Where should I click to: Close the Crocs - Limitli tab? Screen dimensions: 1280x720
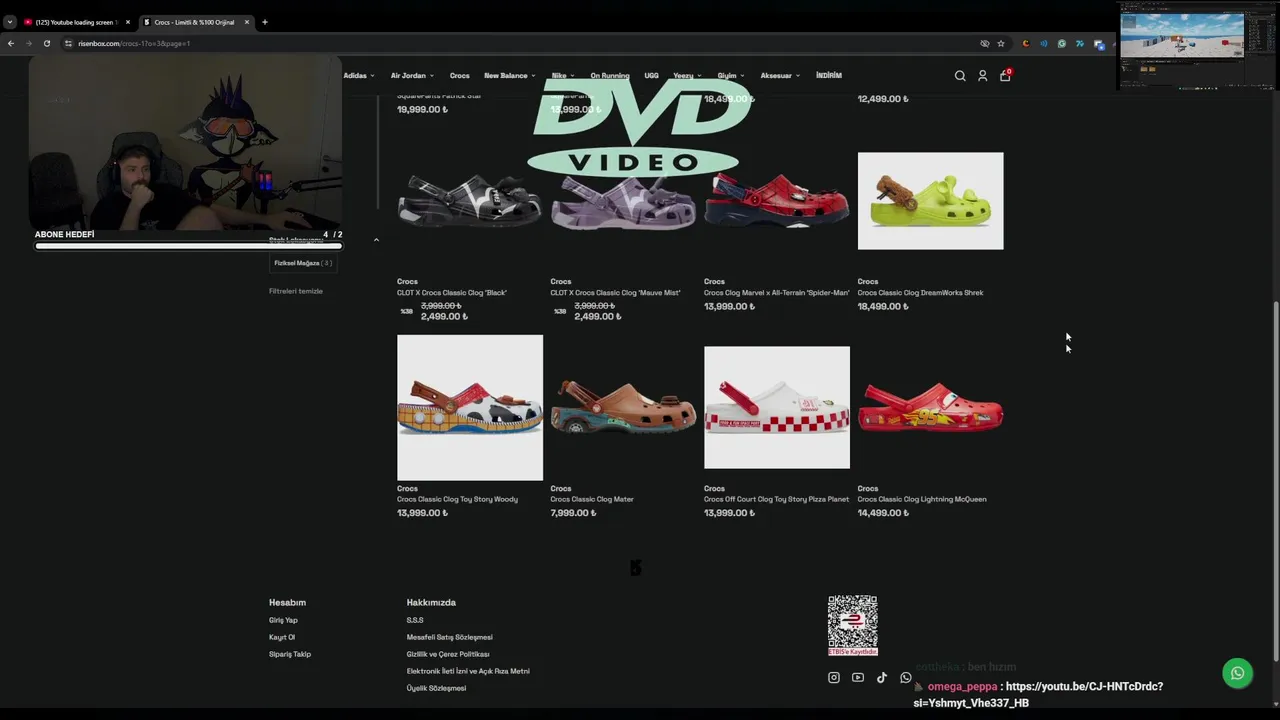246,22
